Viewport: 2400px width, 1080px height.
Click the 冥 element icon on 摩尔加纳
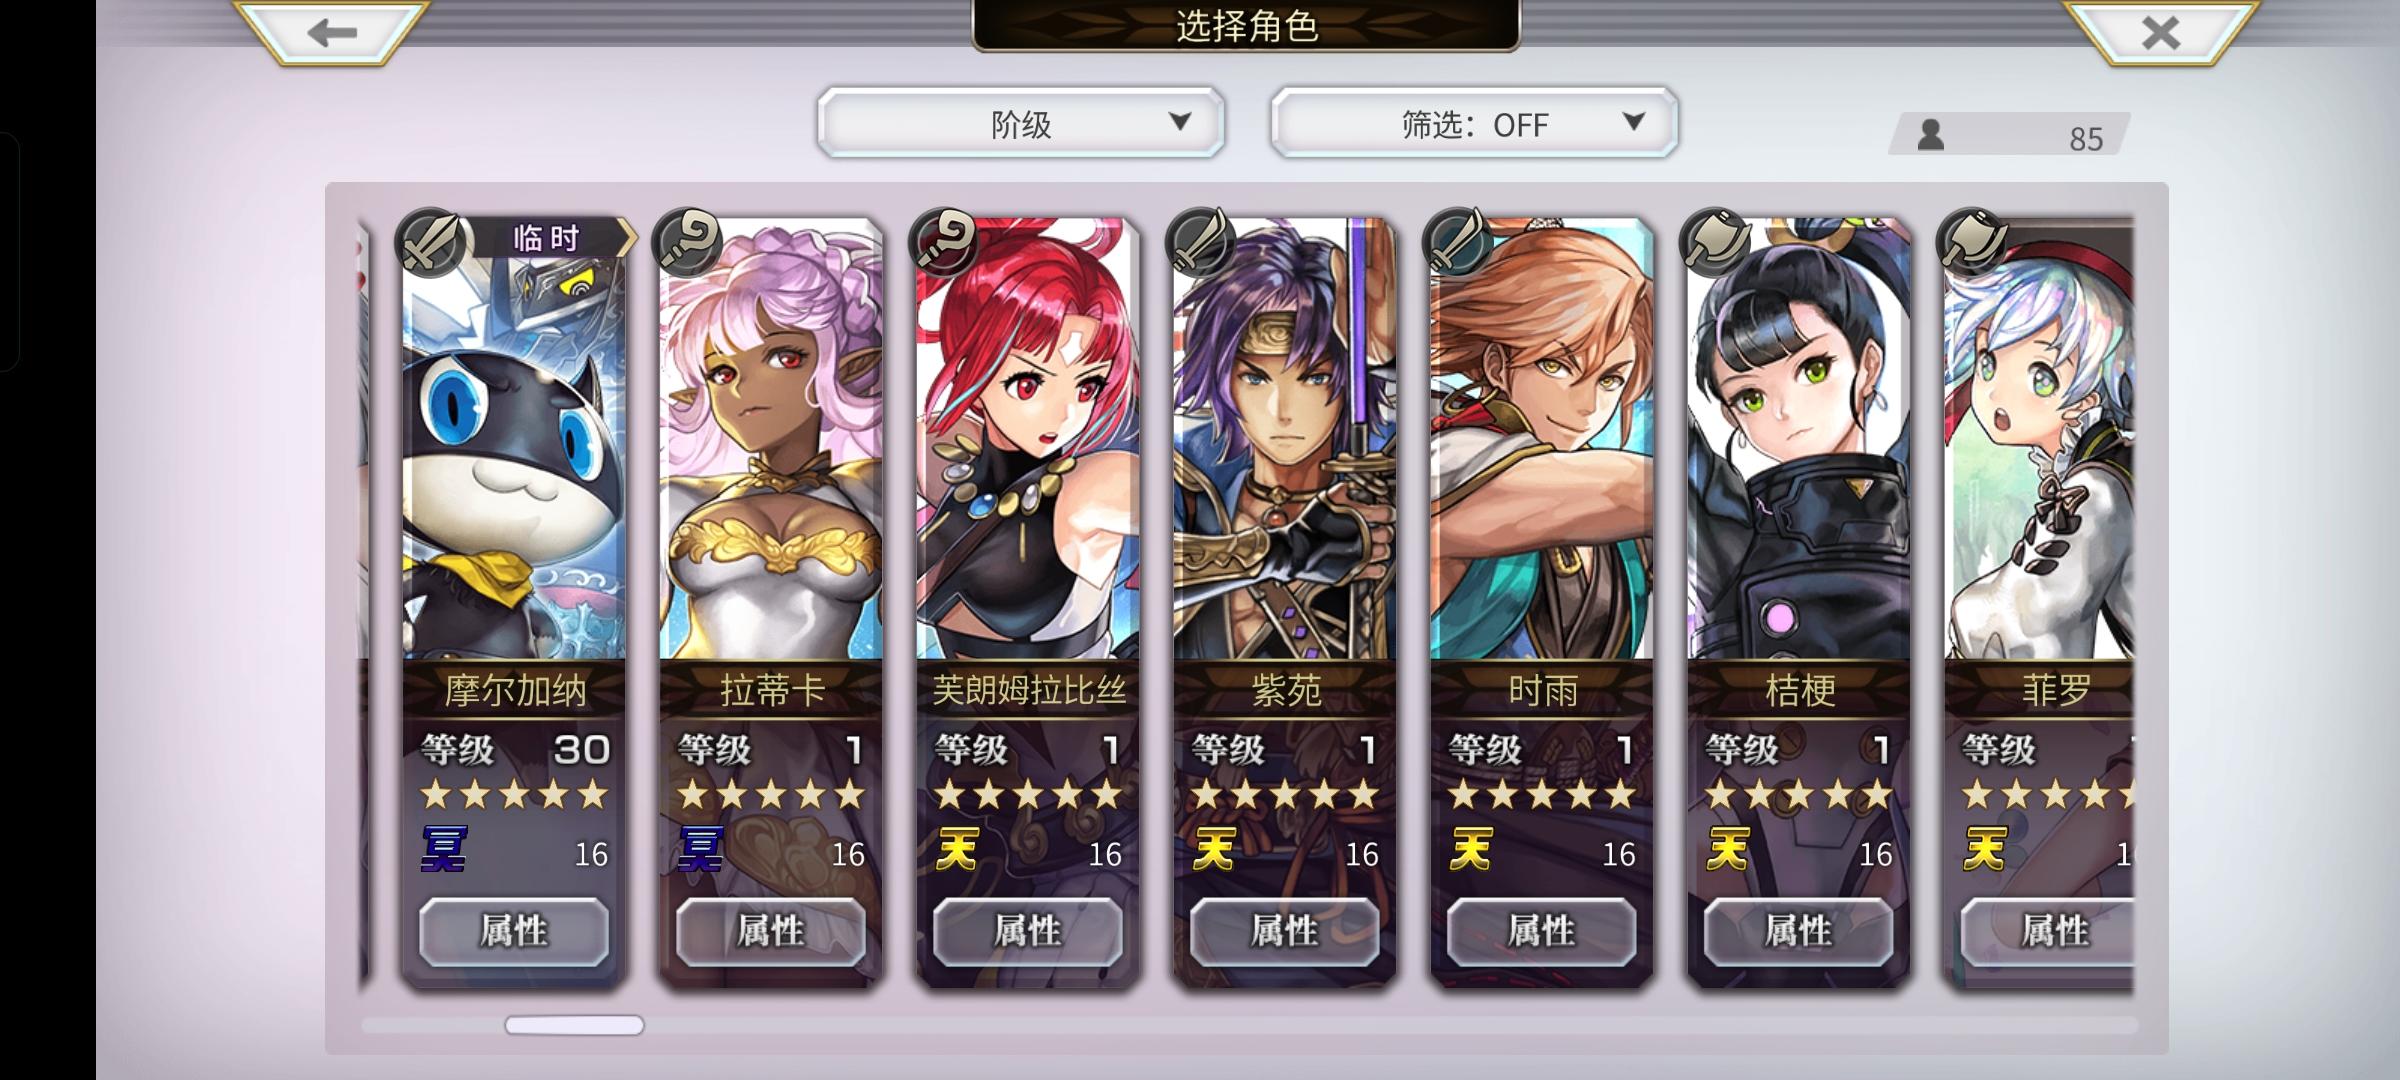(444, 849)
